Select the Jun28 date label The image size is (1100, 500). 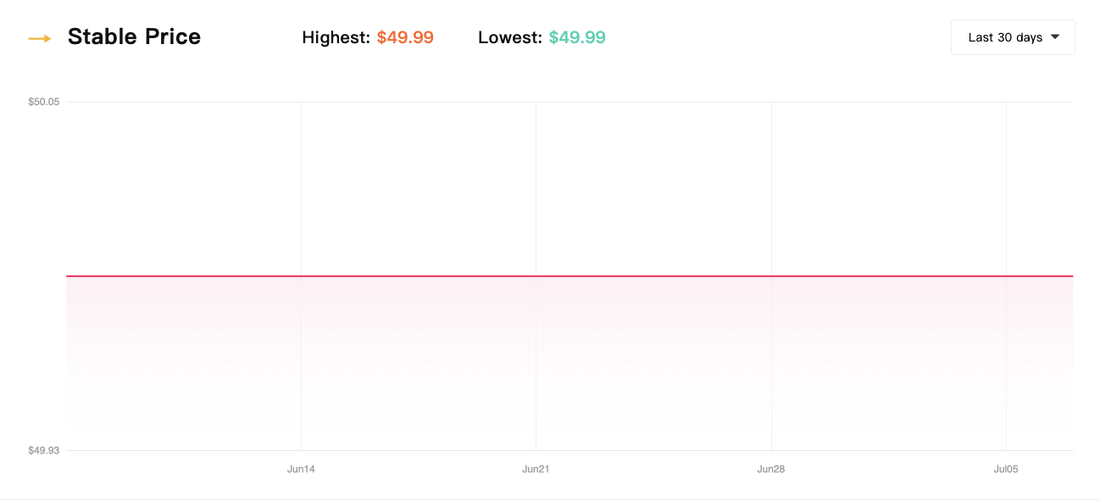click(771, 469)
